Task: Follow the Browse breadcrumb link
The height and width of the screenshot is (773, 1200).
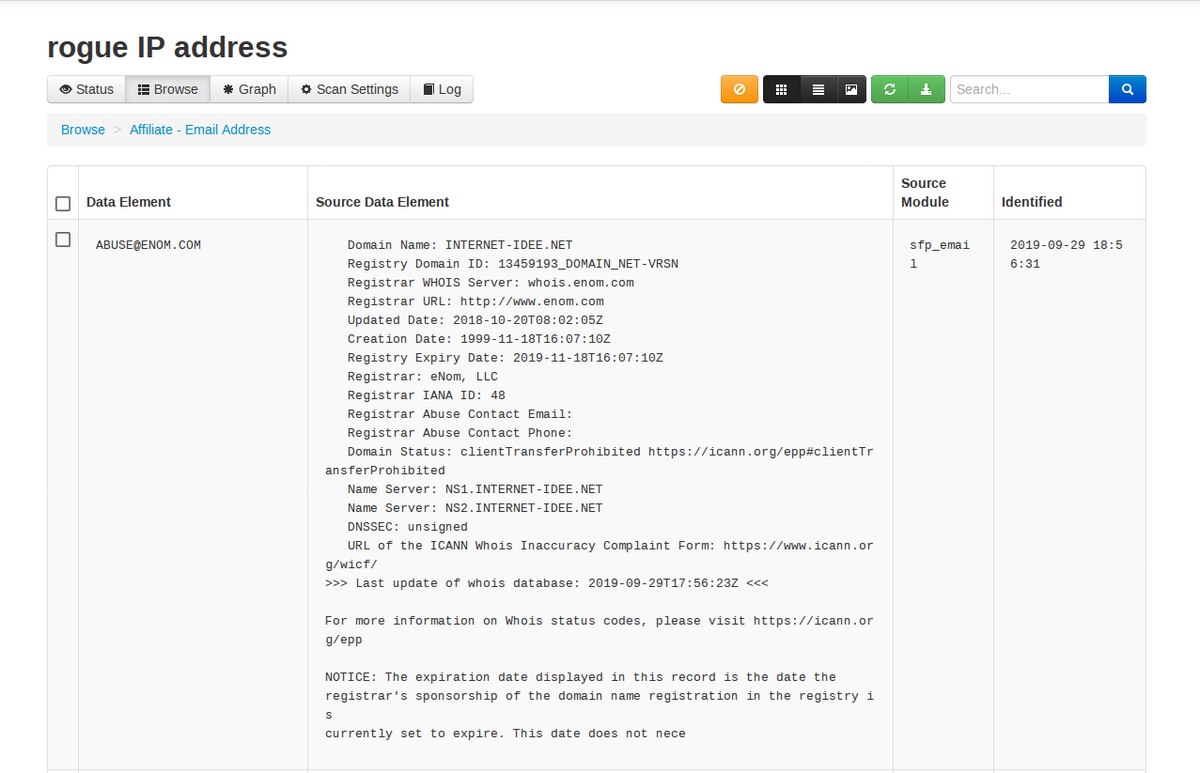Action: click(83, 130)
